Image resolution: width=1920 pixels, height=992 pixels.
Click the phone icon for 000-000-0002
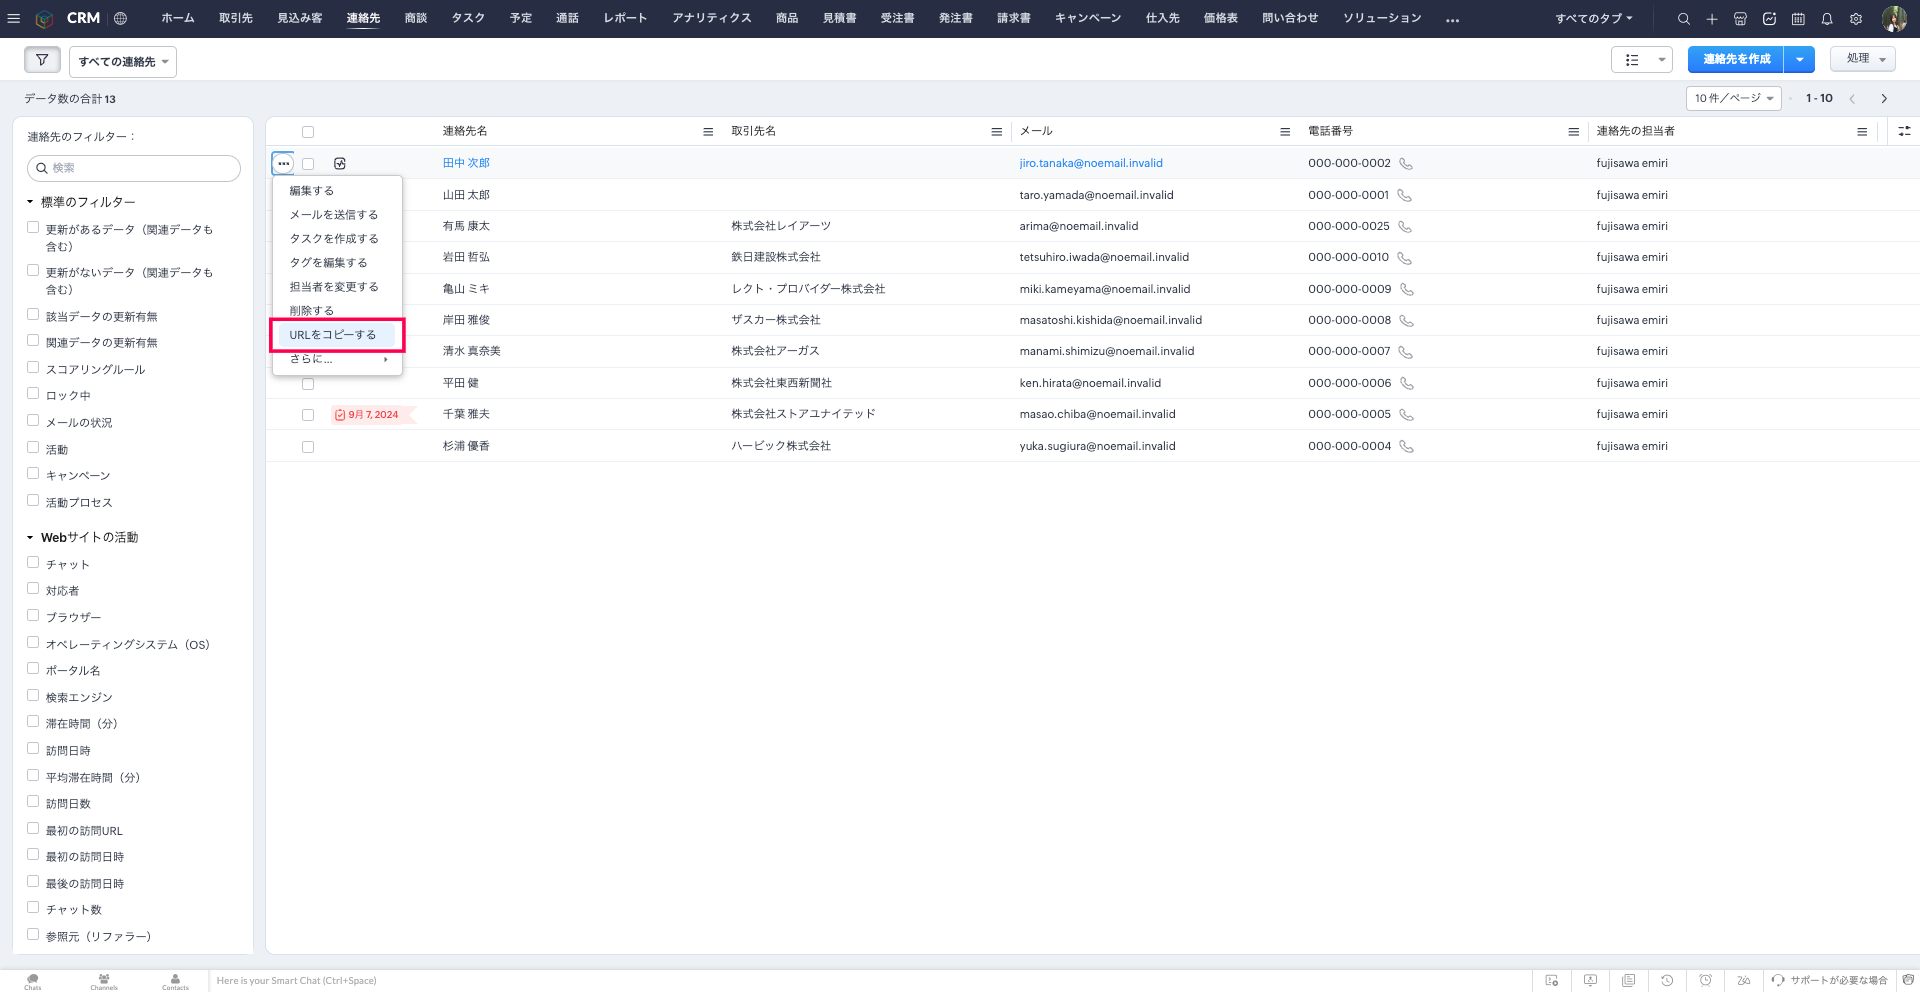pyautogui.click(x=1406, y=163)
